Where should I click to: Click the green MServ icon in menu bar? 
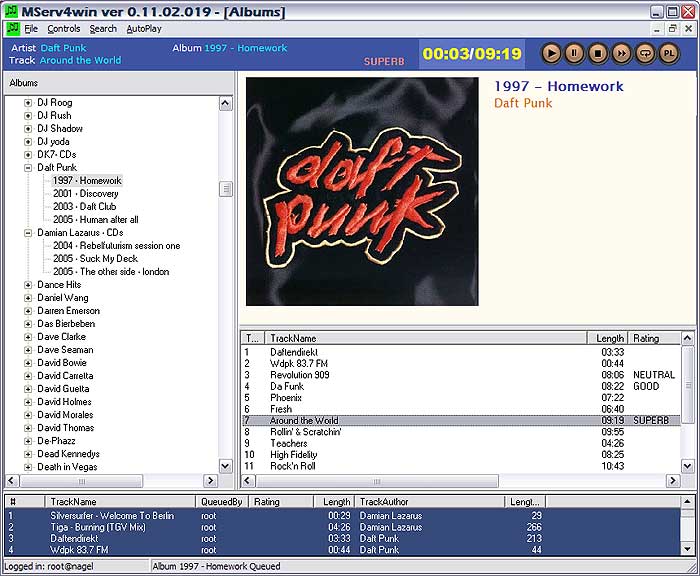pos(12,29)
